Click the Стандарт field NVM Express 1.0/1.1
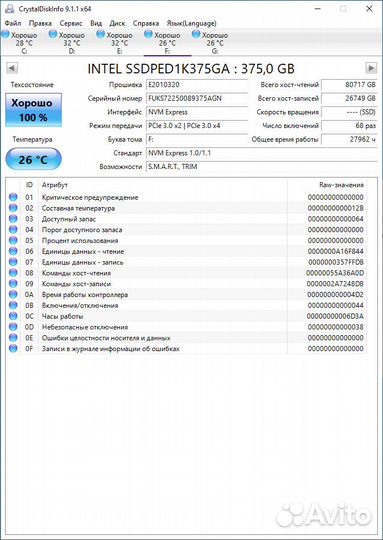The image size is (383, 540). click(261, 153)
